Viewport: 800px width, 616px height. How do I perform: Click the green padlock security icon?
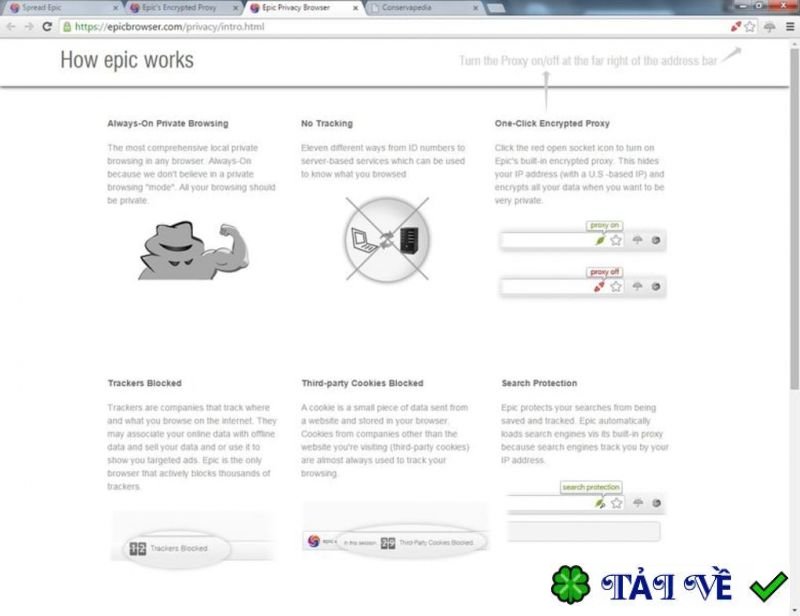click(x=67, y=27)
